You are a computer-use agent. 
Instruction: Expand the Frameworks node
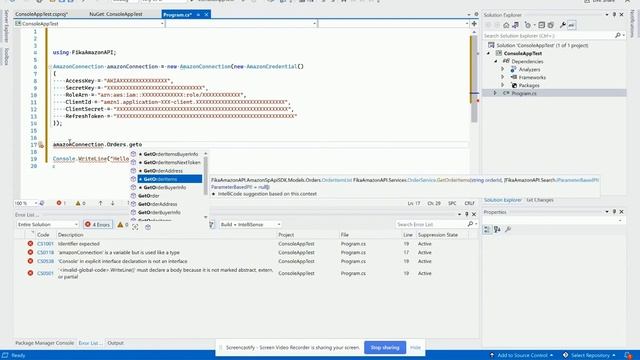click(x=503, y=77)
